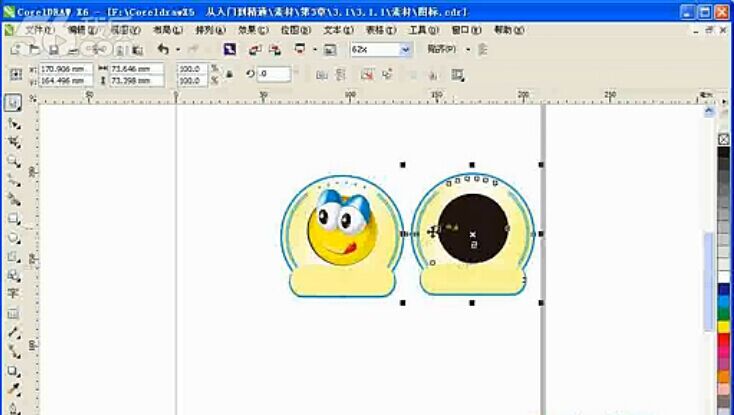Click the Paste icon in standard toolbar
The image size is (734, 415).
tap(137, 49)
